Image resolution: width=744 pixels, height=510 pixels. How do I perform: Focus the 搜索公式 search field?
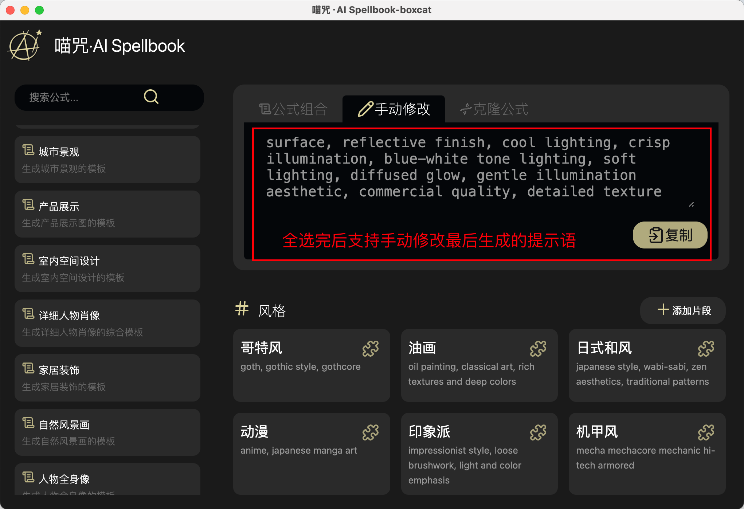(109, 97)
